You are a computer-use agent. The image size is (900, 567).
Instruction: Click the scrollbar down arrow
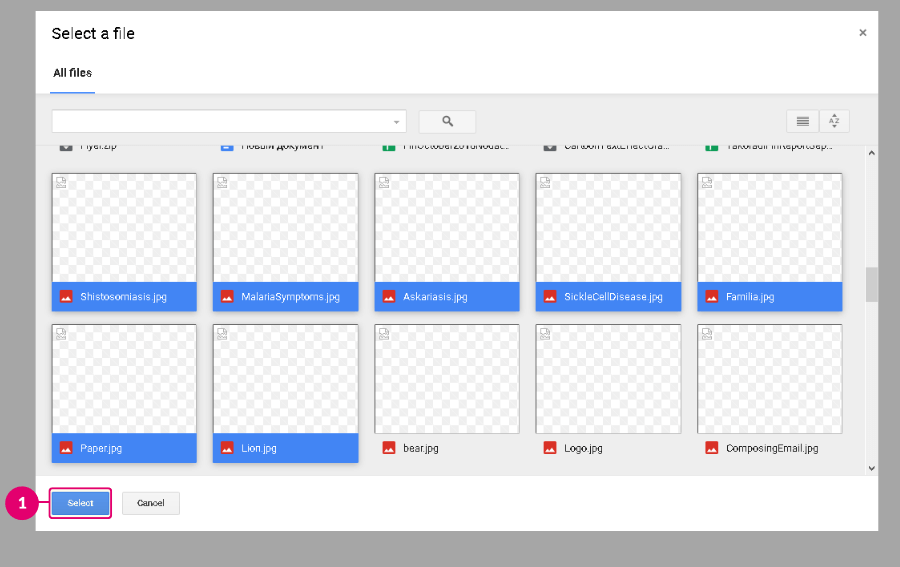[871, 468]
